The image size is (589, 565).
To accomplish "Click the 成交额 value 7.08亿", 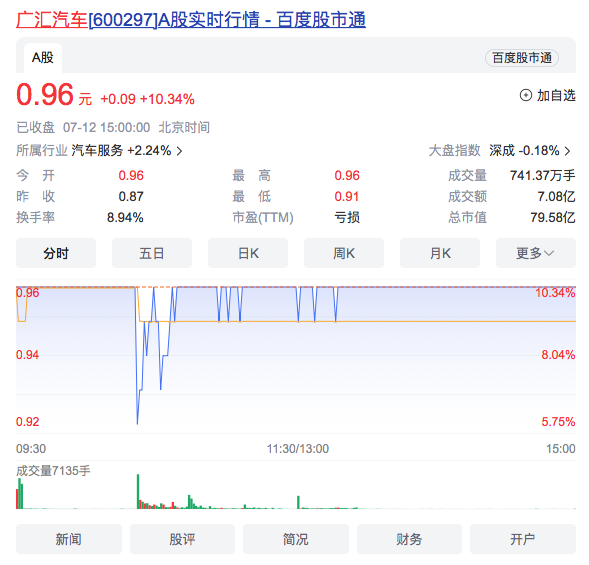I will (x=556, y=196).
